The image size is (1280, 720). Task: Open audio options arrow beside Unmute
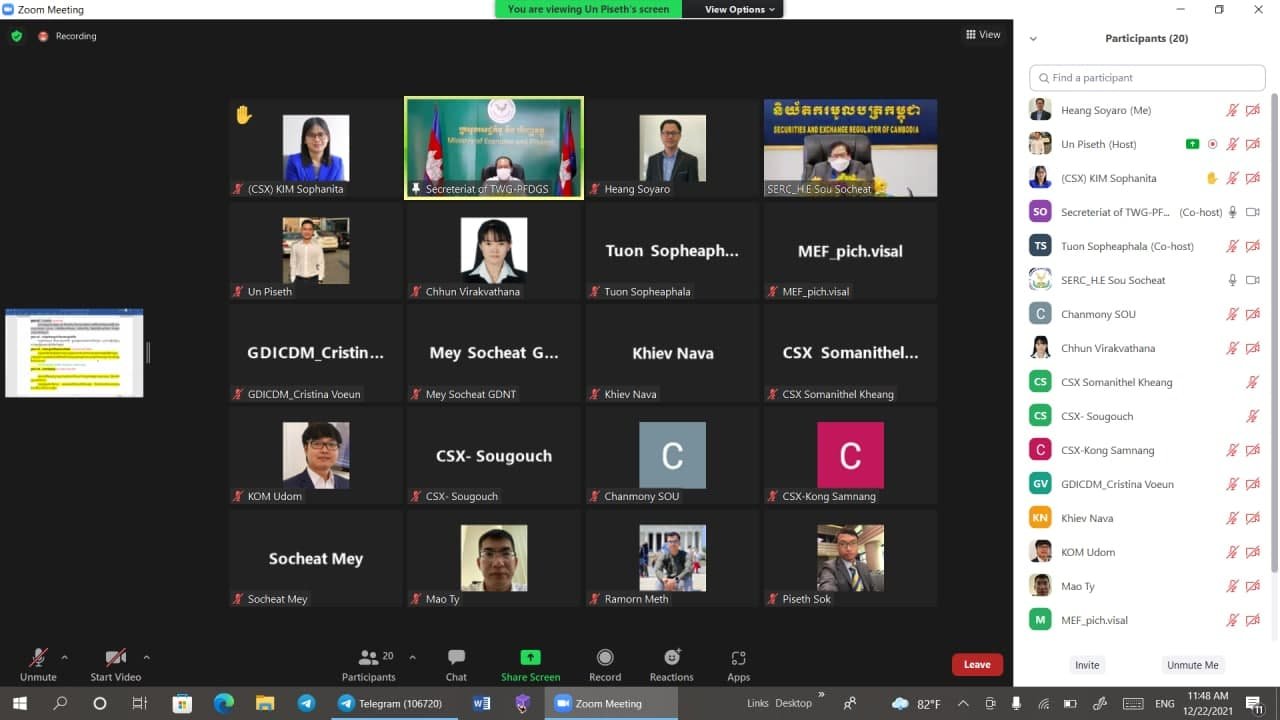click(65, 657)
